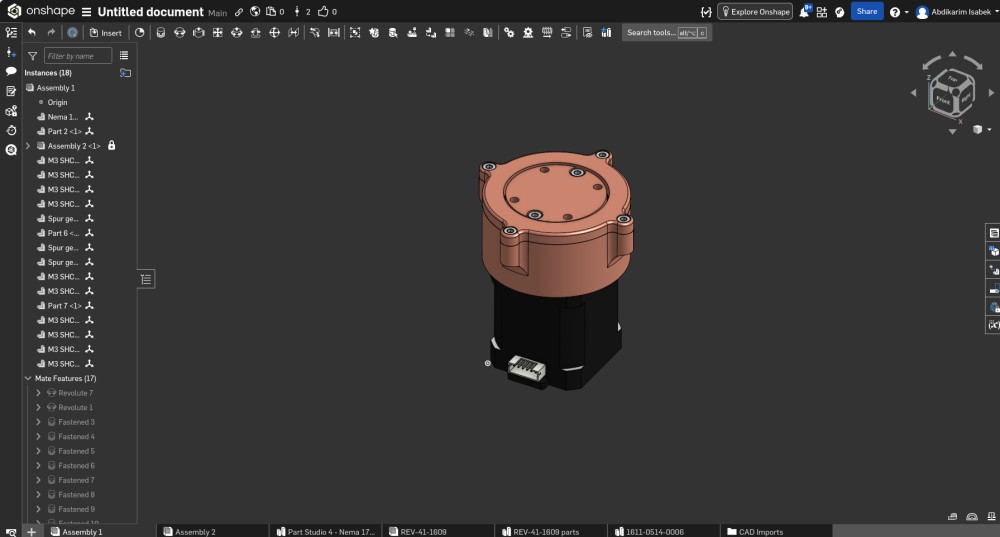Add new tab with plus button
The width and height of the screenshot is (1000, 537).
pos(31,531)
